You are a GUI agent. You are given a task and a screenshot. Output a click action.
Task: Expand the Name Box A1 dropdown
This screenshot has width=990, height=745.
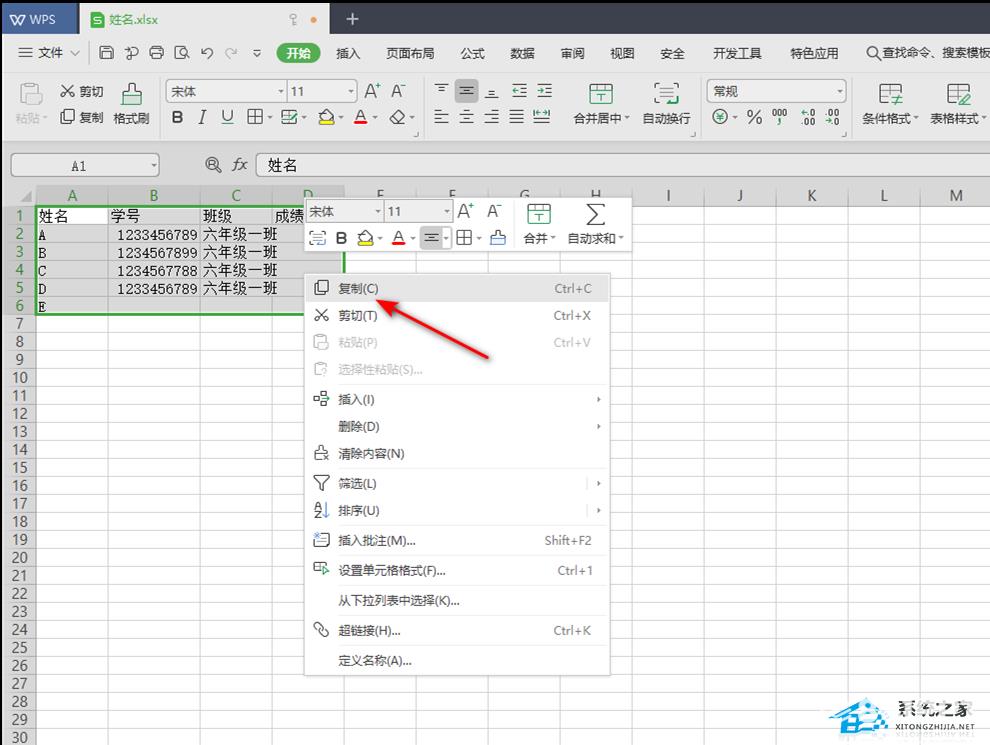[x=153, y=166]
